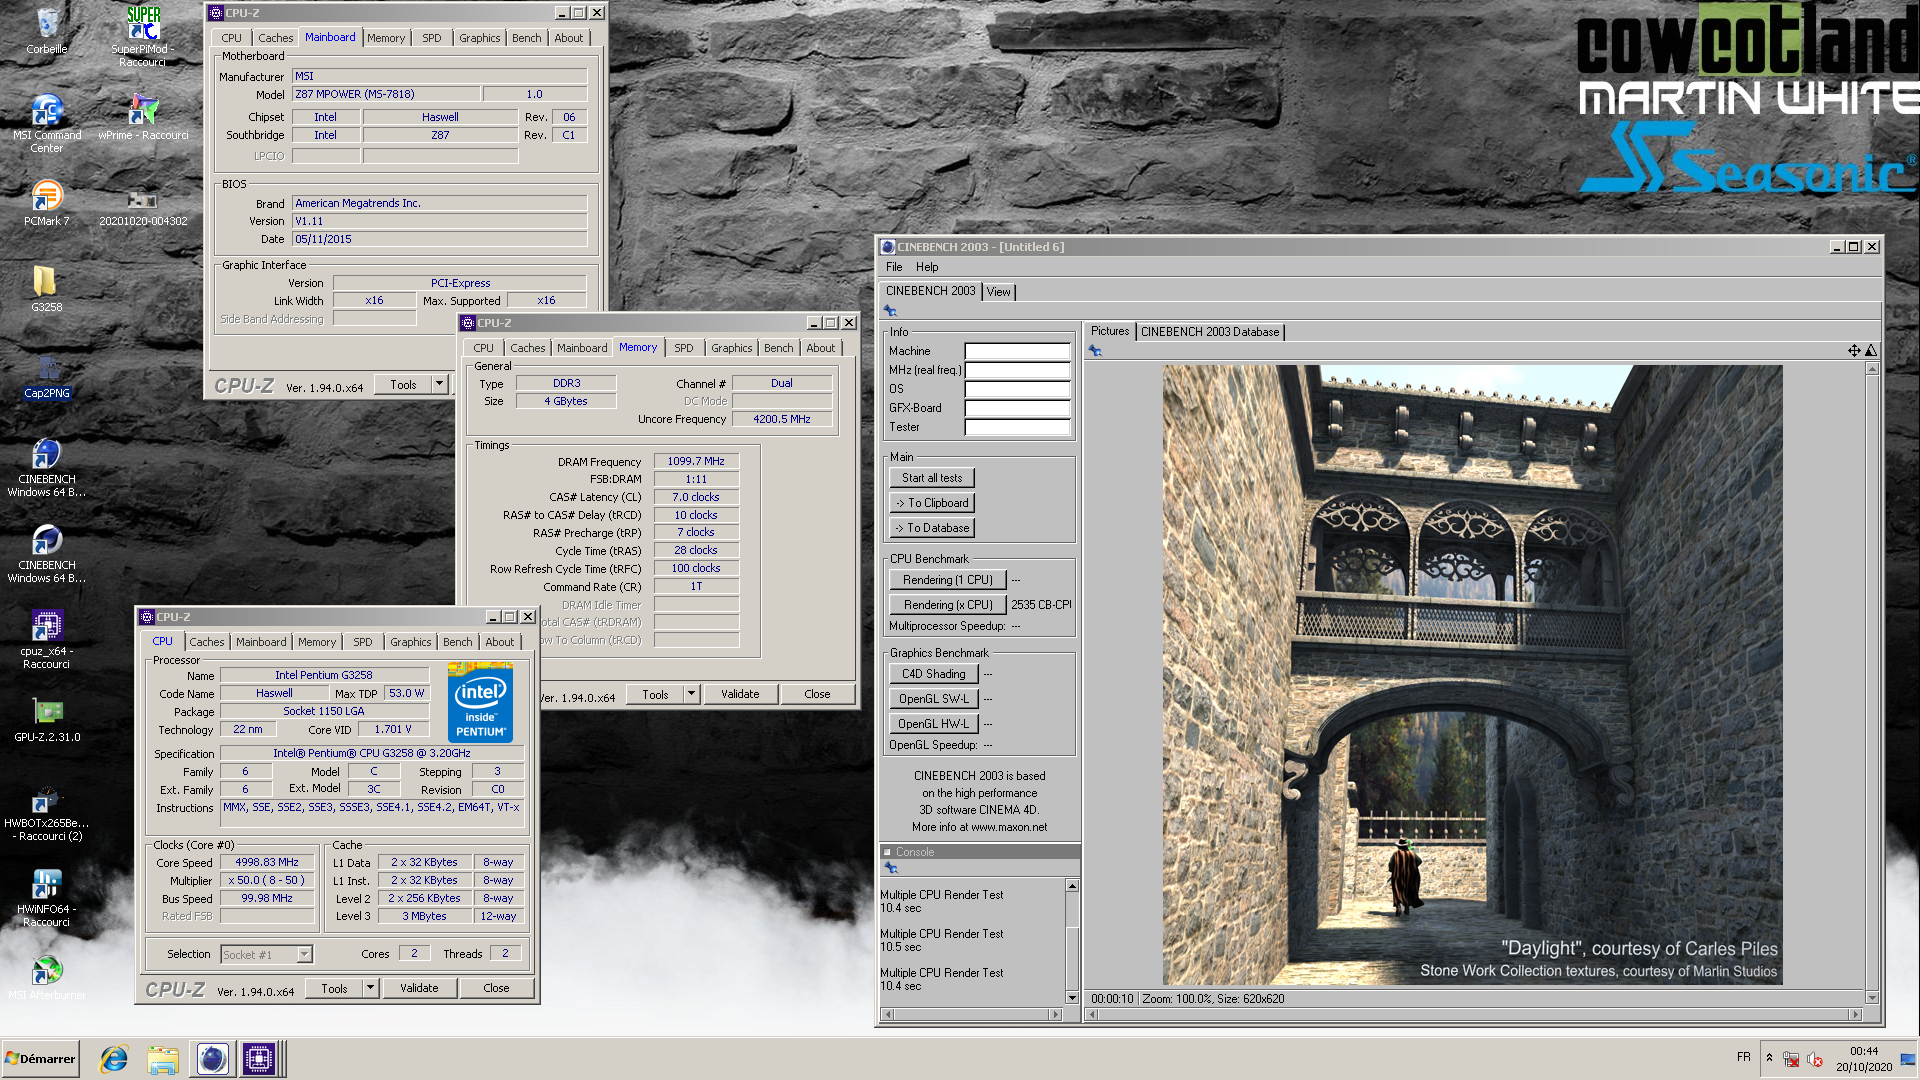Open second CINEBENCH Windows 64 desktop icon

pyautogui.click(x=47, y=553)
